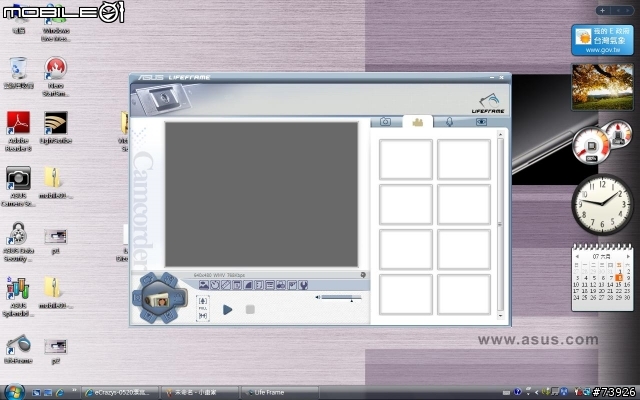This screenshot has height=400, width=640.
Task: Click the thumbnail list scroll up arrow
Action: point(500,134)
